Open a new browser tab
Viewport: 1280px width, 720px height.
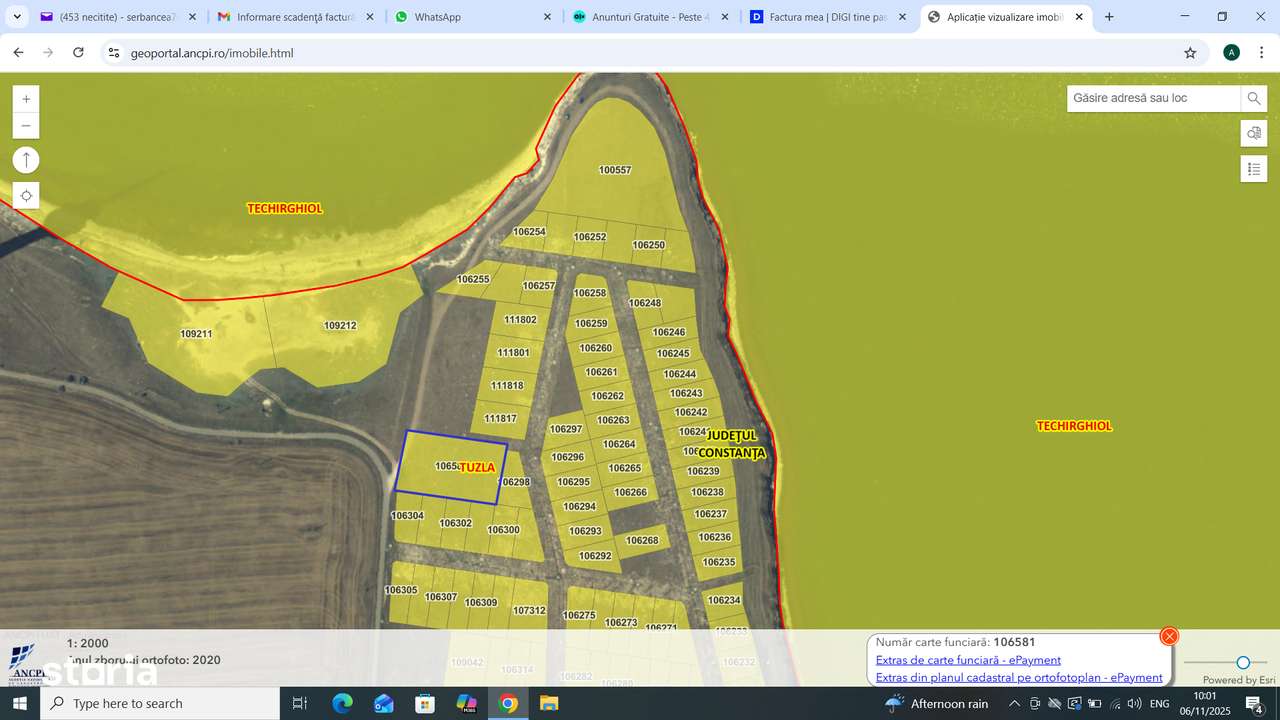click(1109, 17)
